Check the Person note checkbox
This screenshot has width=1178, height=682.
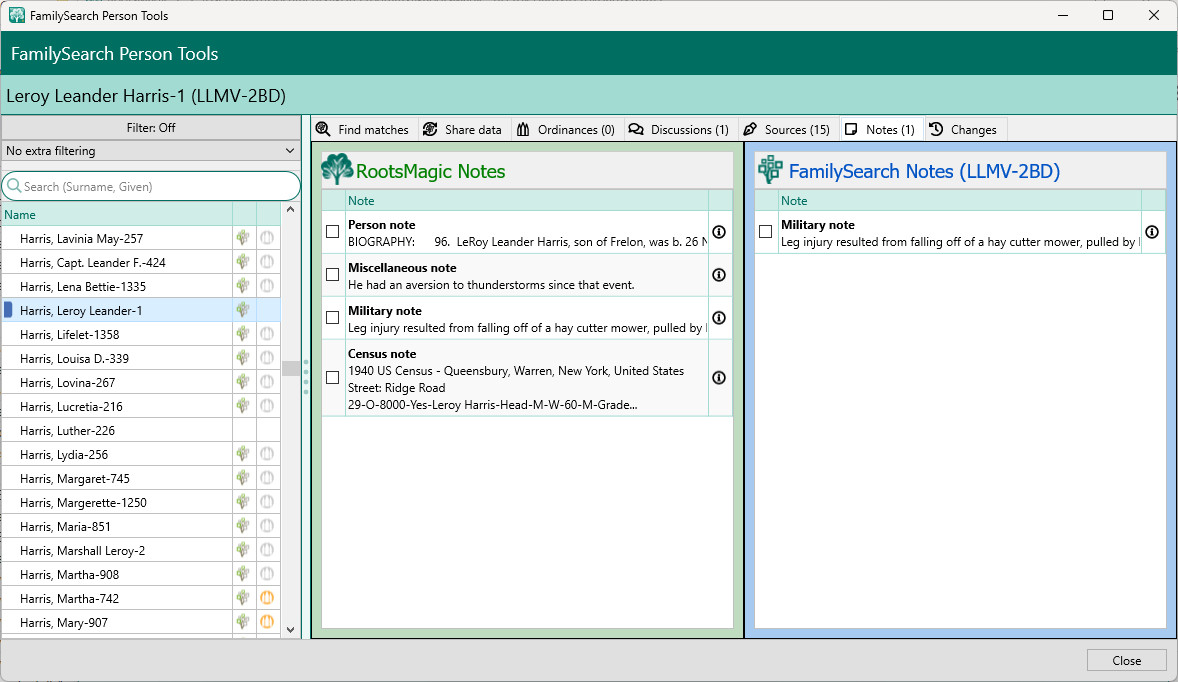(x=333, y=232)
